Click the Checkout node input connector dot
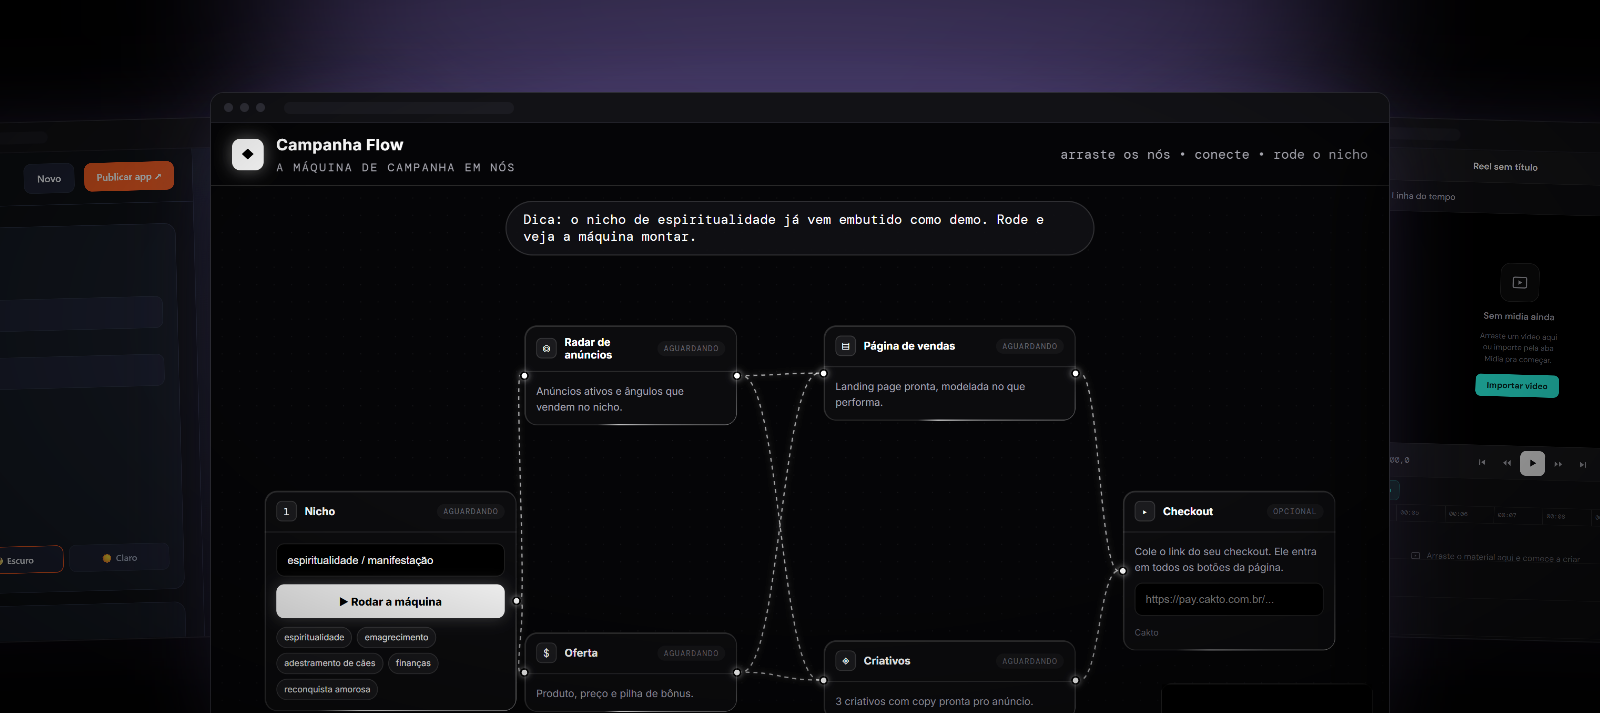 click(x=1123, y=571)
